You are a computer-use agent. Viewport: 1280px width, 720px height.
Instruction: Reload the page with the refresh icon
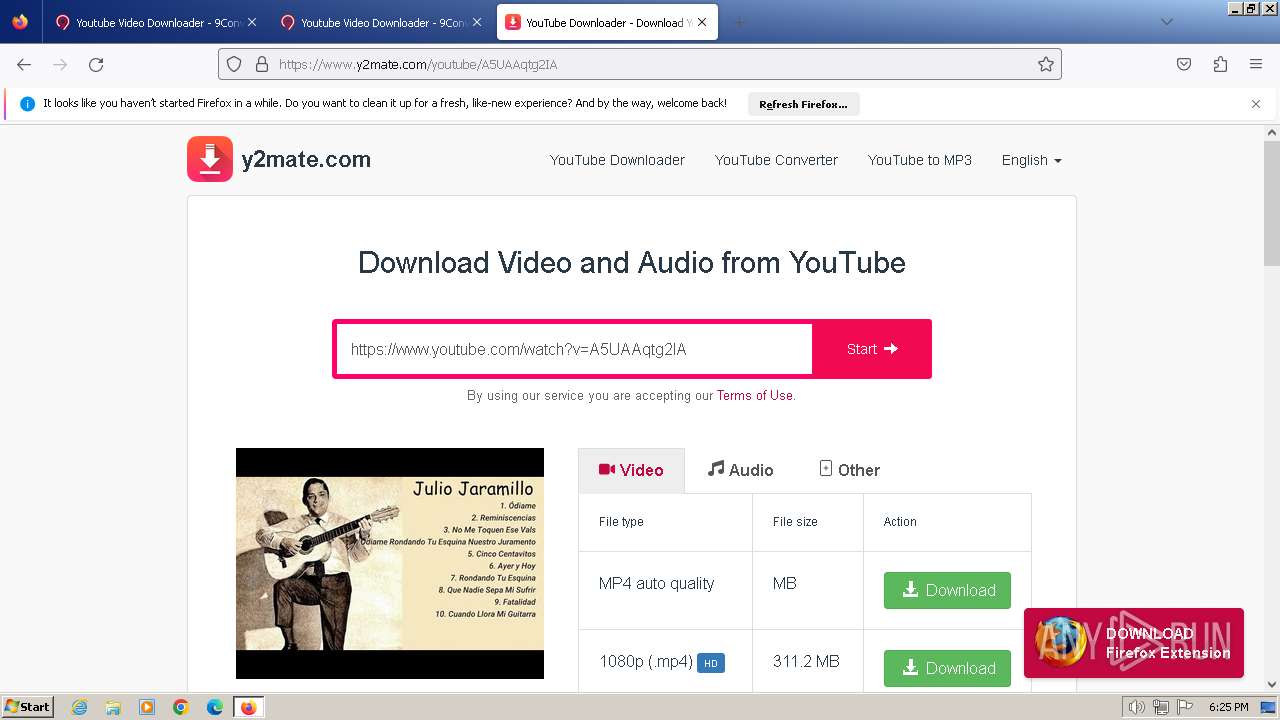point(96,64)
